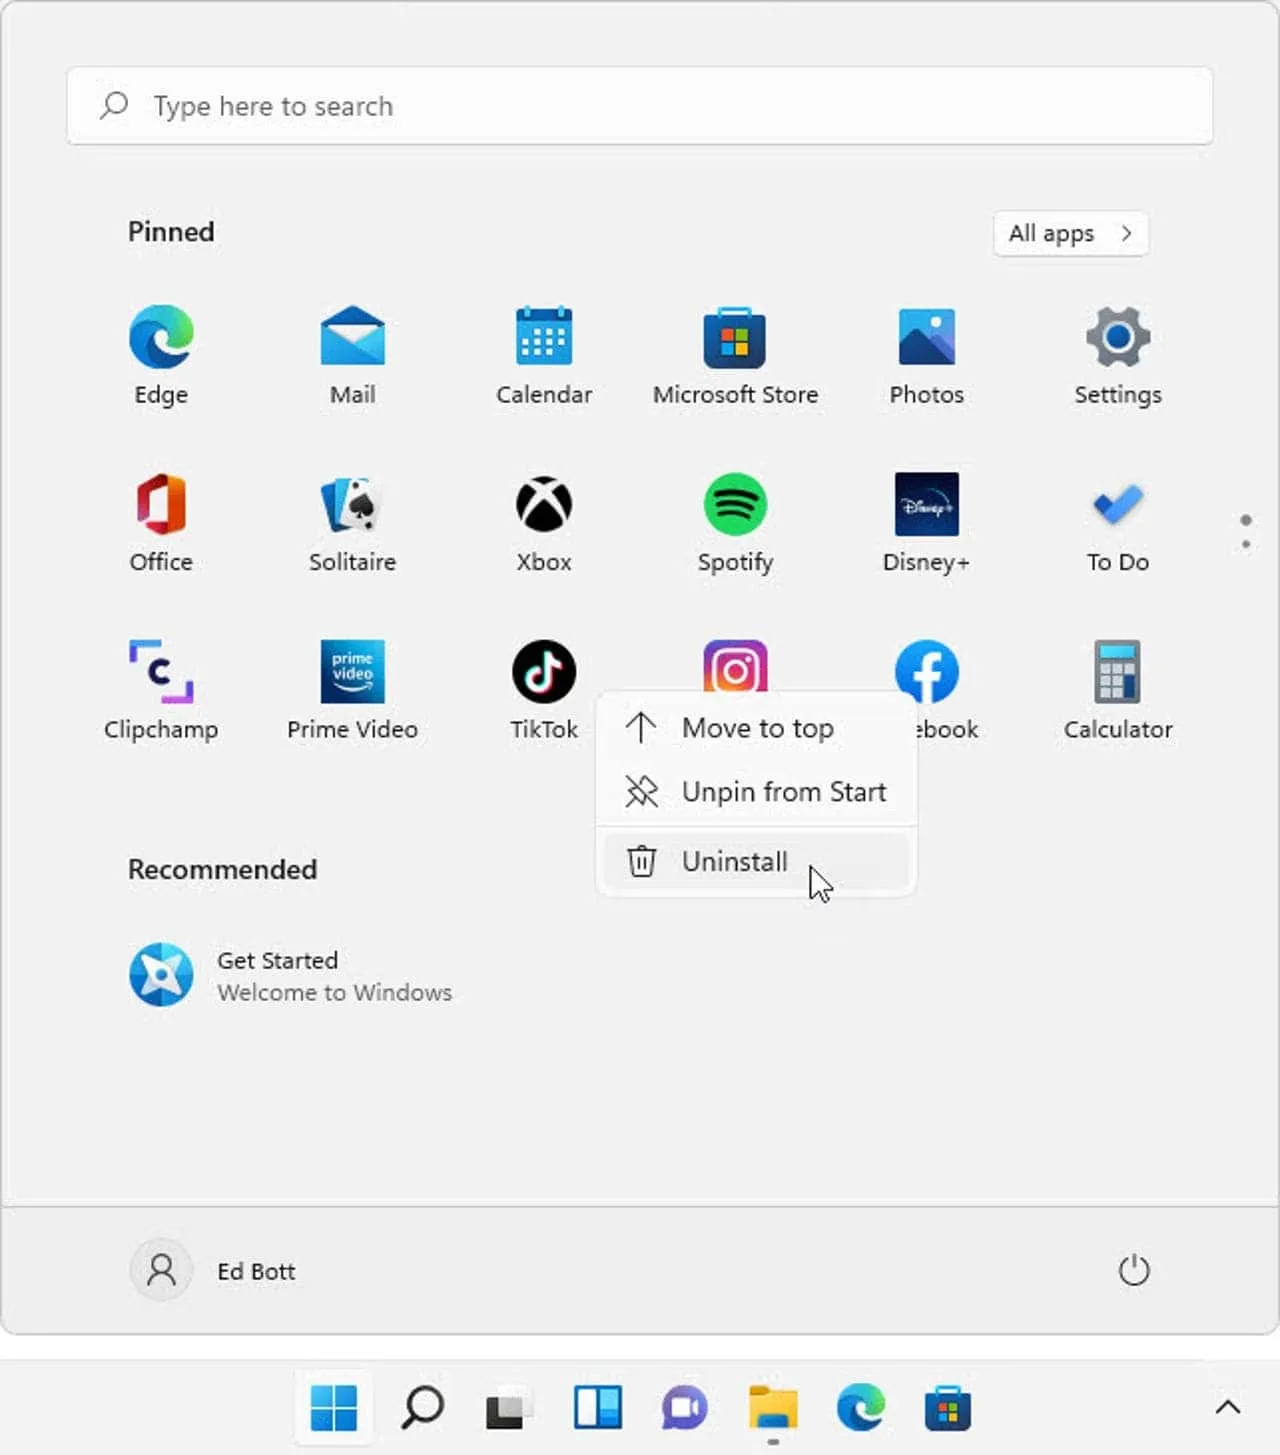
Task: Select Uninstall from the context menu
Action: click(x=736, y=861)
